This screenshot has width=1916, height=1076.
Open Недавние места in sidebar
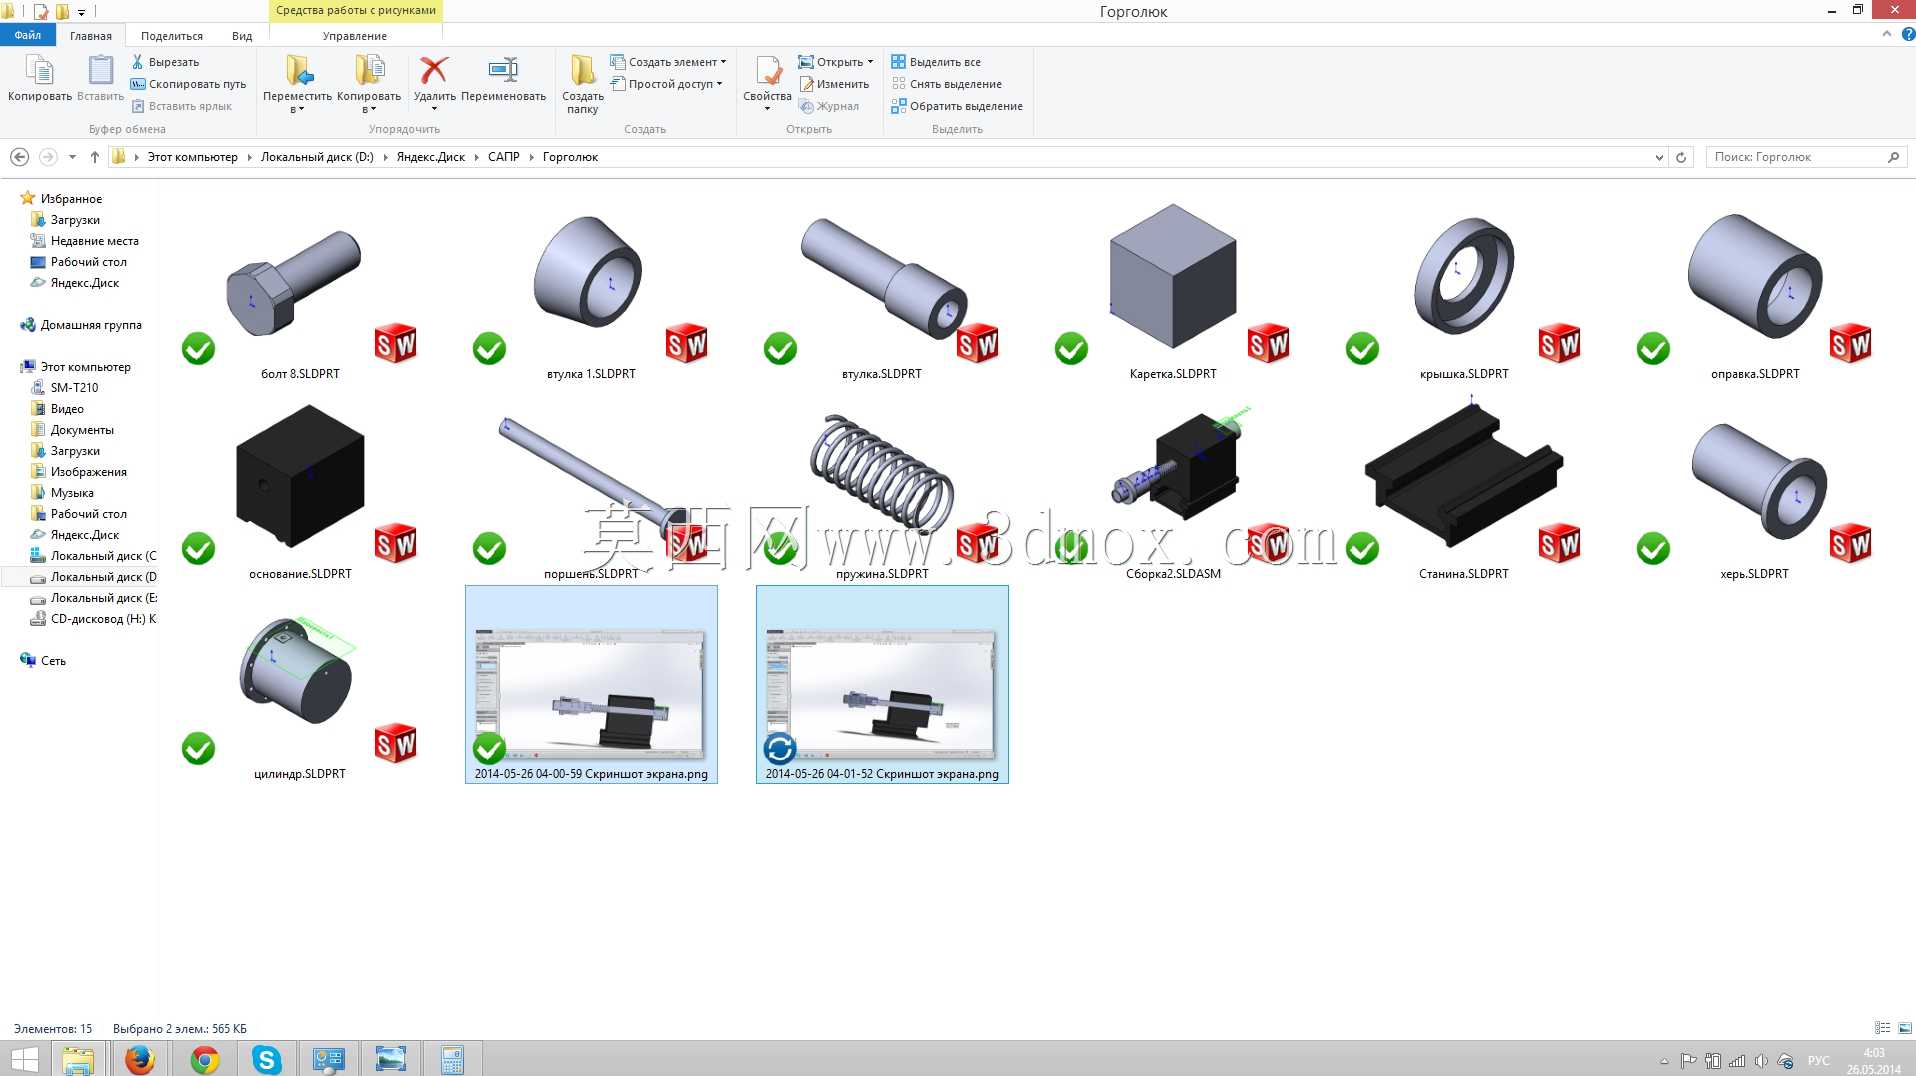coord(94,241)
